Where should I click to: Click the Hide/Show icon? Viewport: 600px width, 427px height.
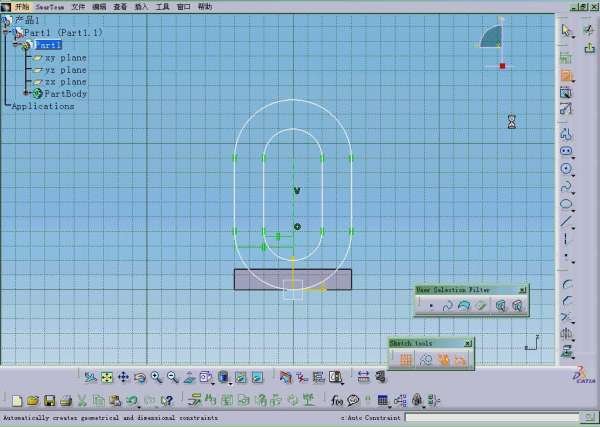241,377
